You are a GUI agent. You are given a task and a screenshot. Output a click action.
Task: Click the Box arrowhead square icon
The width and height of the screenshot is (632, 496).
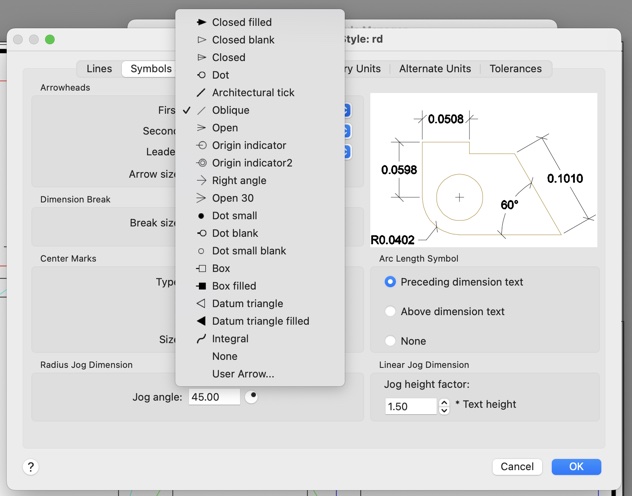201,268
